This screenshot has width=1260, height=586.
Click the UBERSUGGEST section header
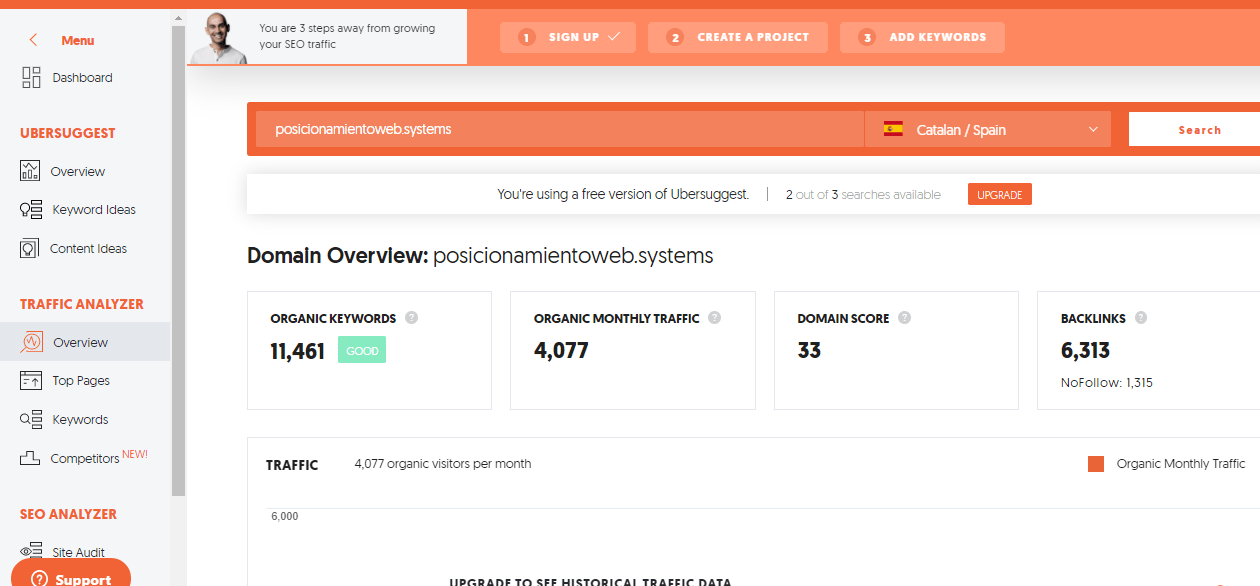click(68, 133)
